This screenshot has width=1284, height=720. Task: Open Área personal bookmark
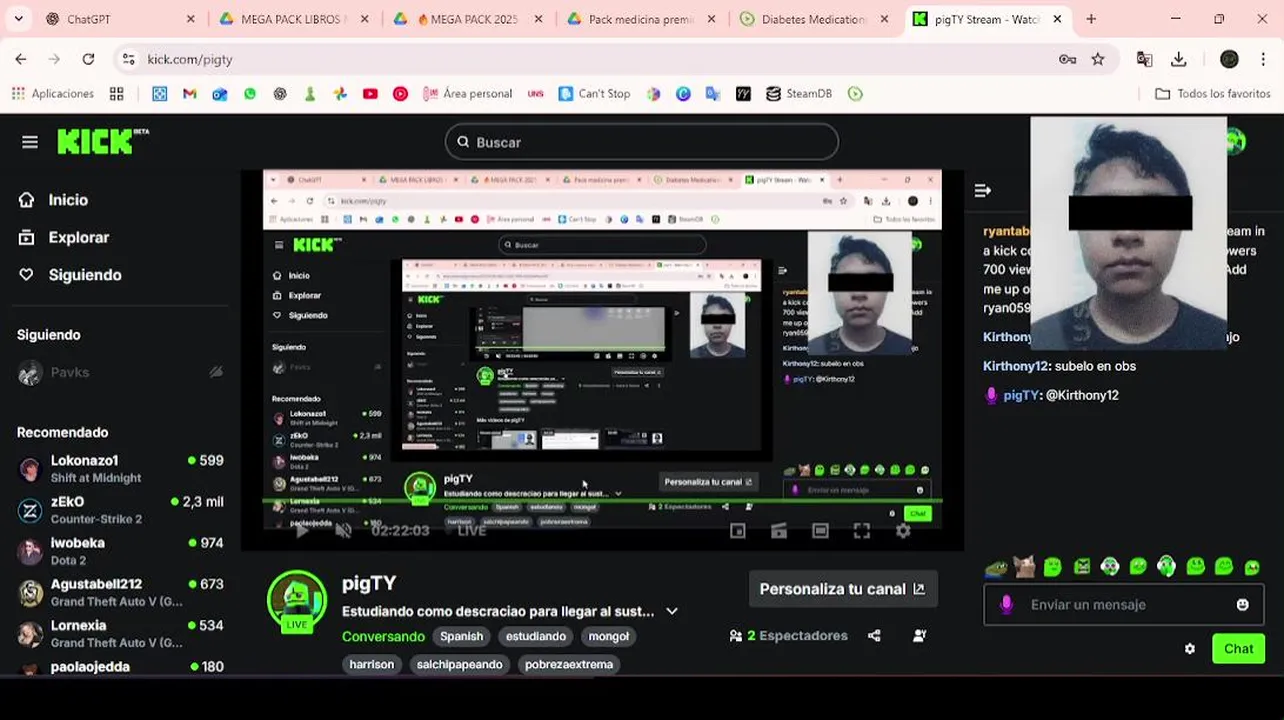(x=467, y=93)
